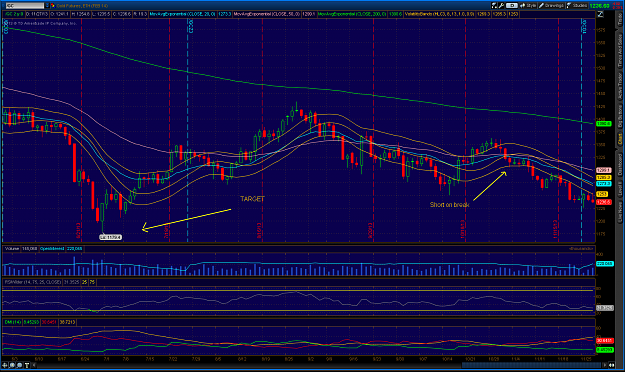Select MovAvgExponential (CLOSE, 50, 0) study label
Viewport: 625px width, 372px height.
[267, 14]
